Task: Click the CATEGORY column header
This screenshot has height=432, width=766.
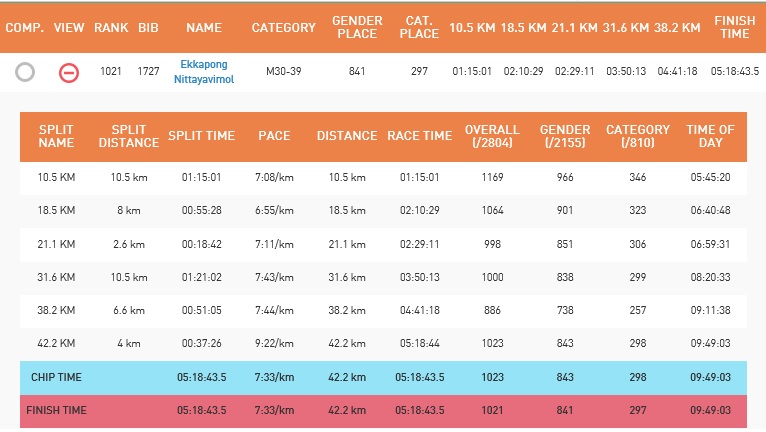Action: coord(284,27)
